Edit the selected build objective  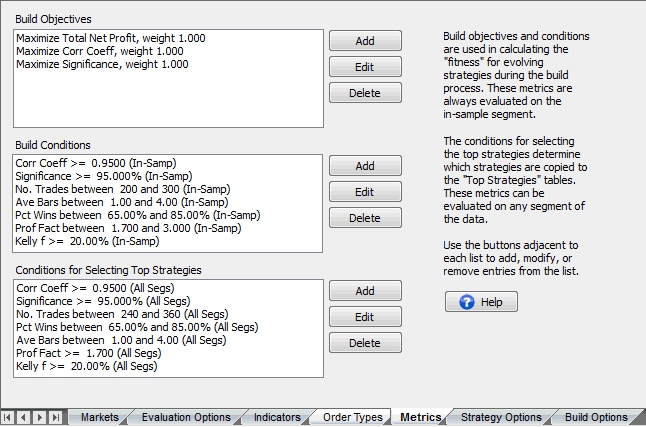365,67
